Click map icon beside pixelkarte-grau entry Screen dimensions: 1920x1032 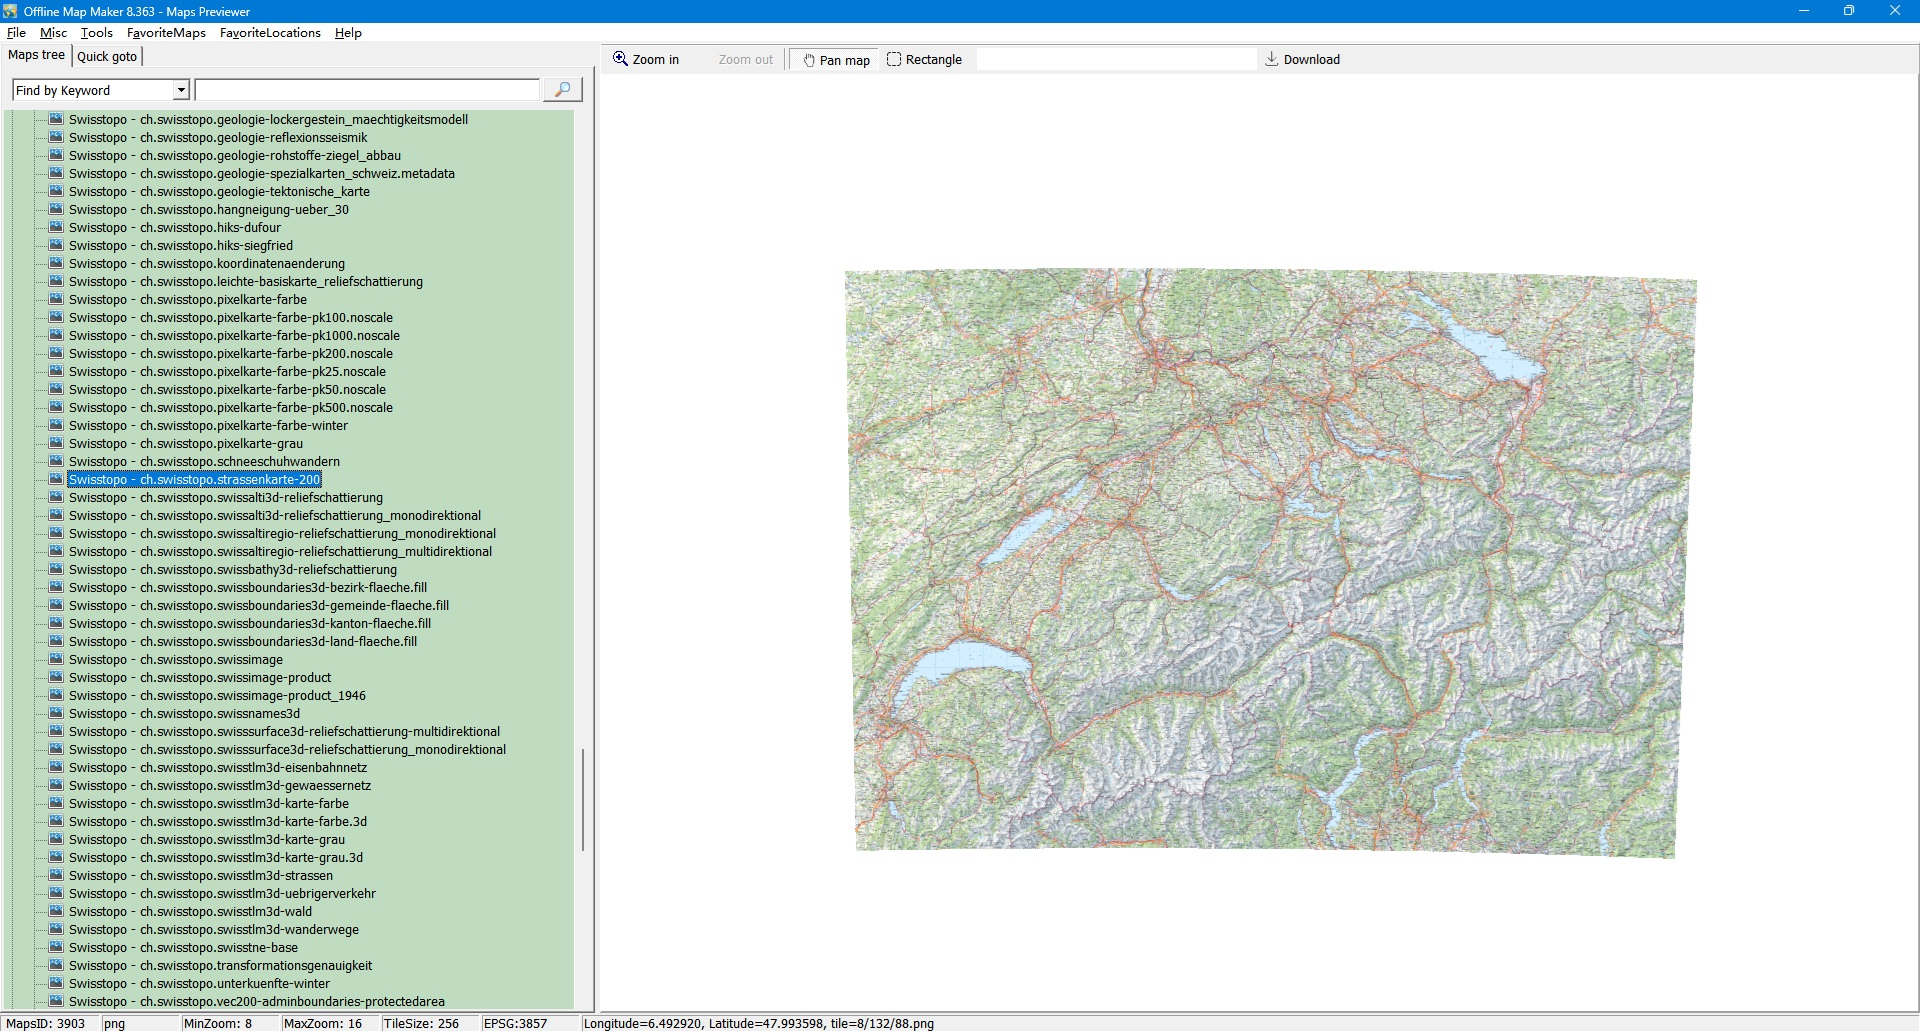coord(56,443)
